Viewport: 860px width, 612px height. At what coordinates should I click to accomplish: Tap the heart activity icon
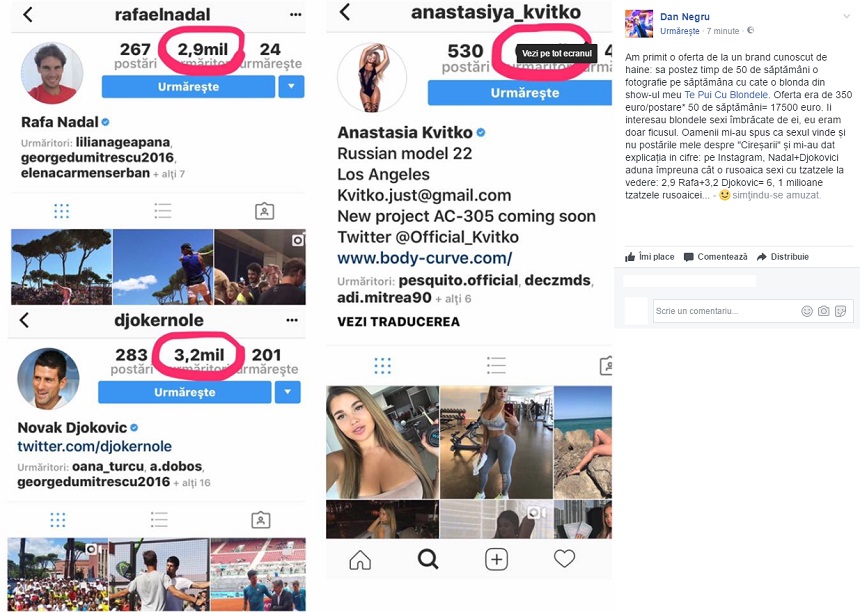click(564, 559)
